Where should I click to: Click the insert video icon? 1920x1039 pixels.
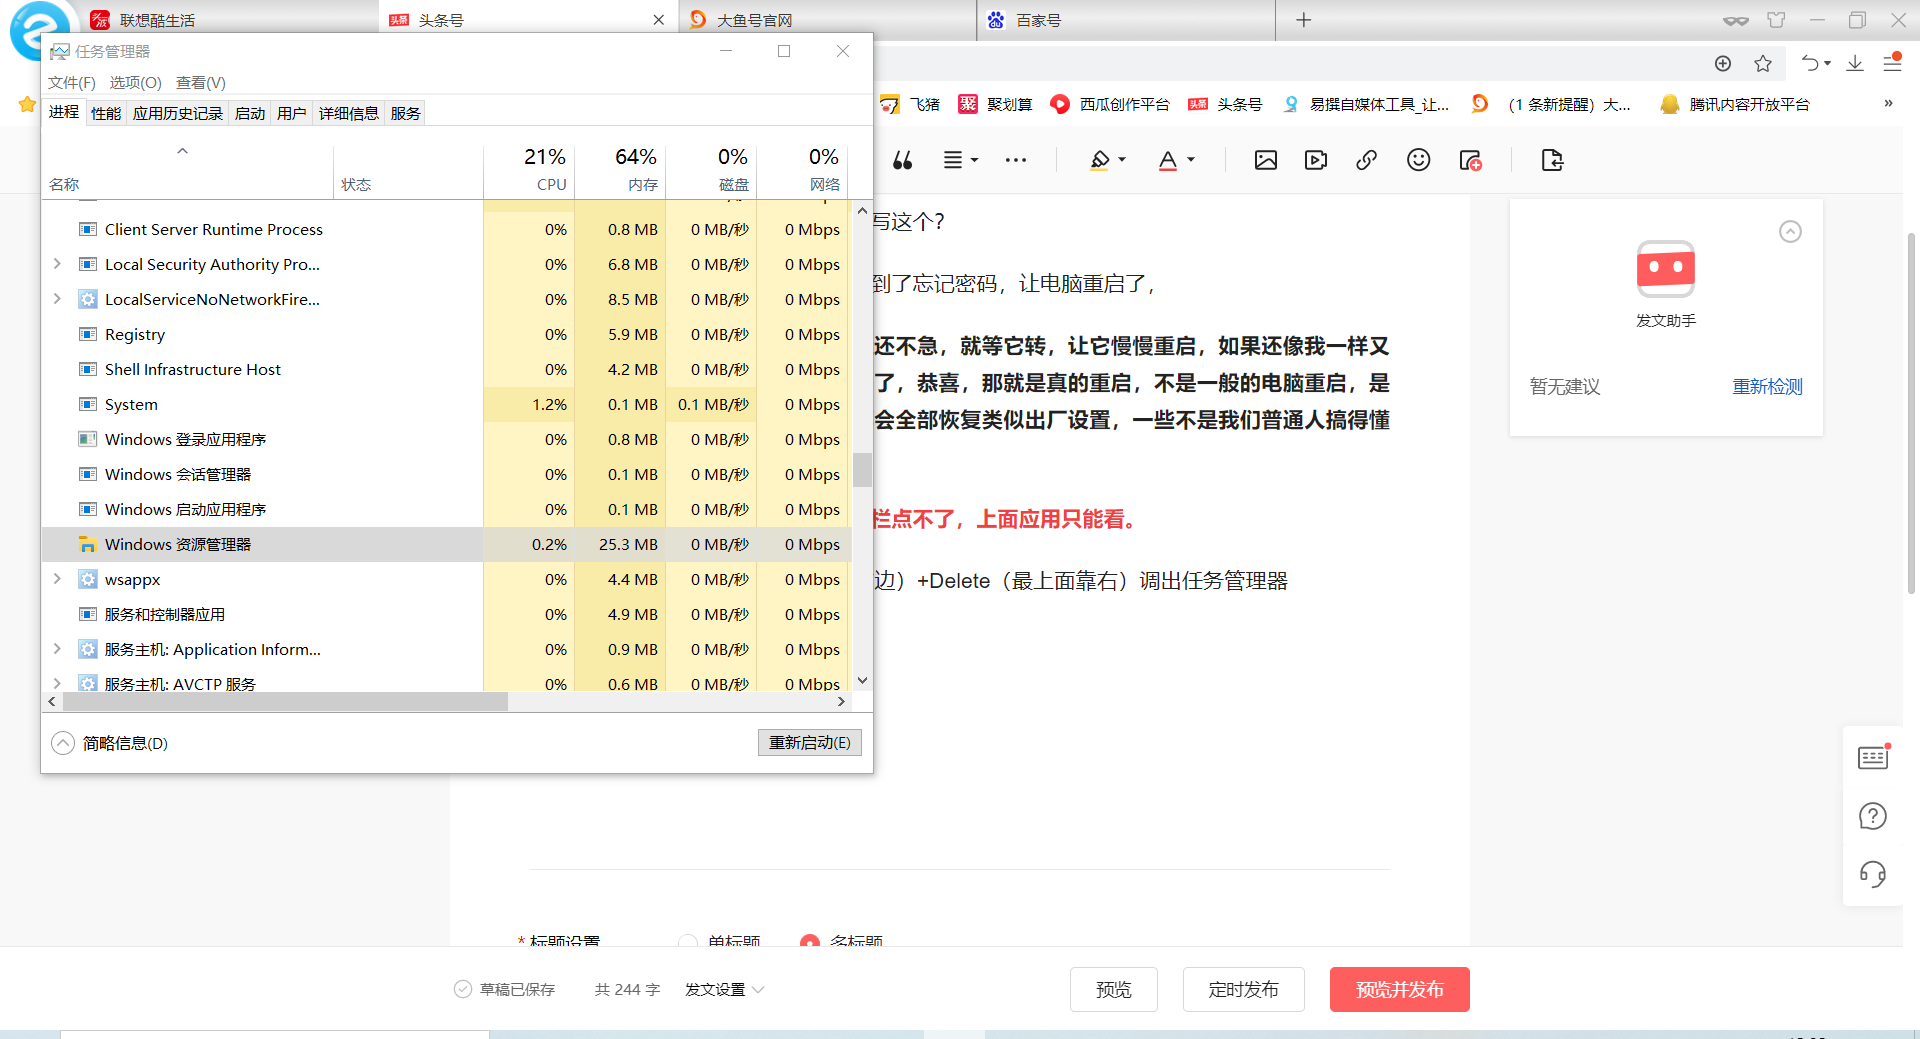[x=1316, y=160]
